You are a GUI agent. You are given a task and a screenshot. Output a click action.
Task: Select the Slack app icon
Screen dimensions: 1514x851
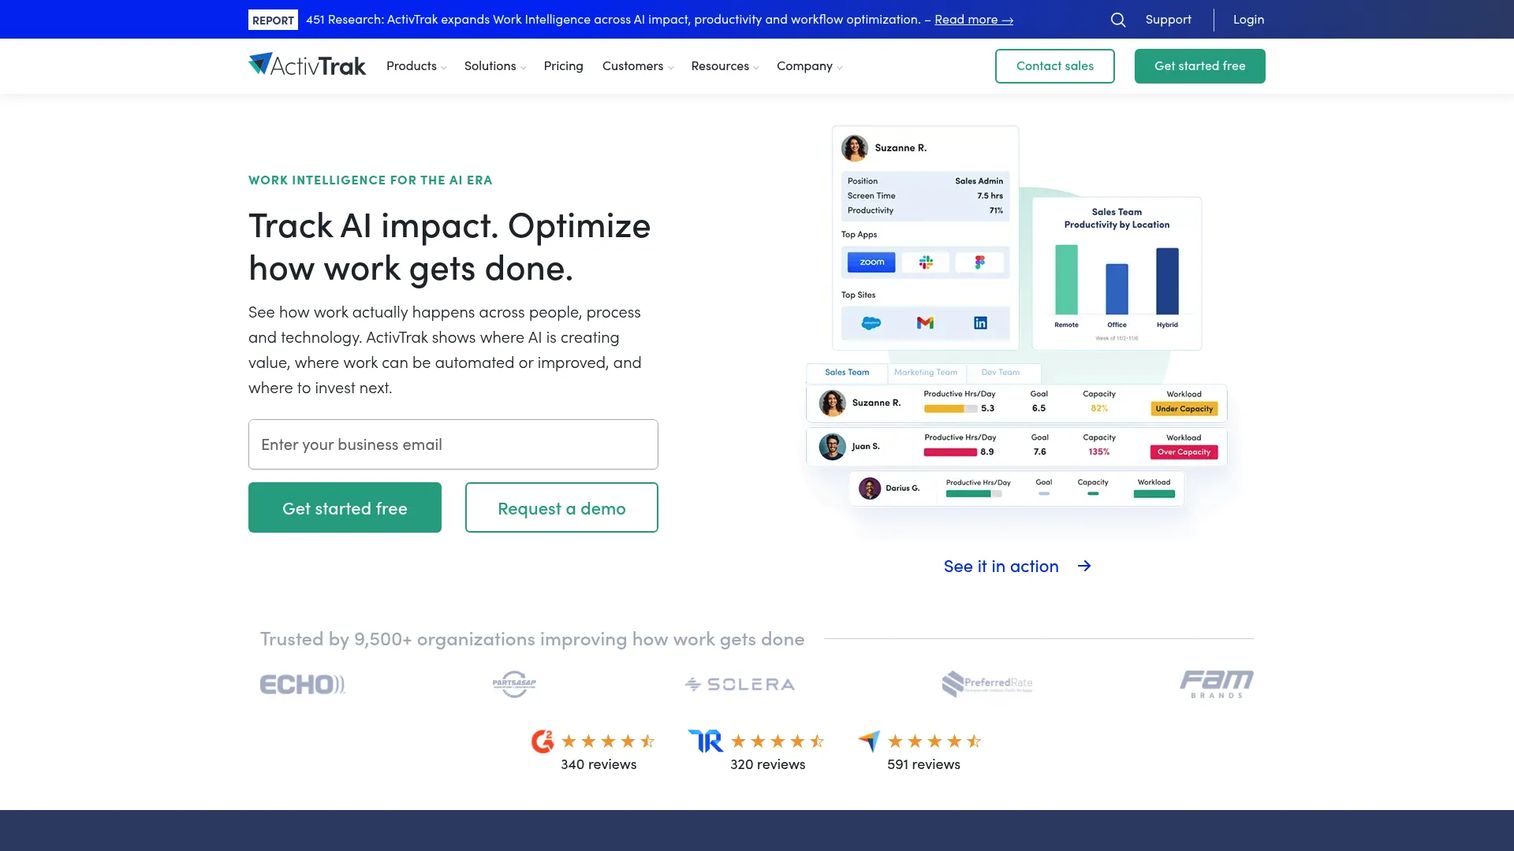(926, 262)
